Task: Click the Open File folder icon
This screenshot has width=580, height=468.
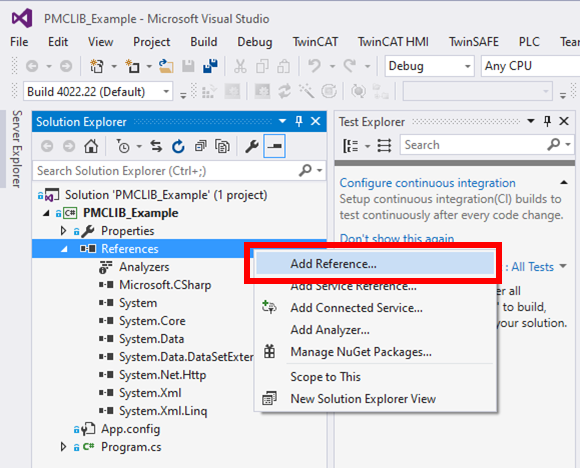Action: click(x=166, y=66)
